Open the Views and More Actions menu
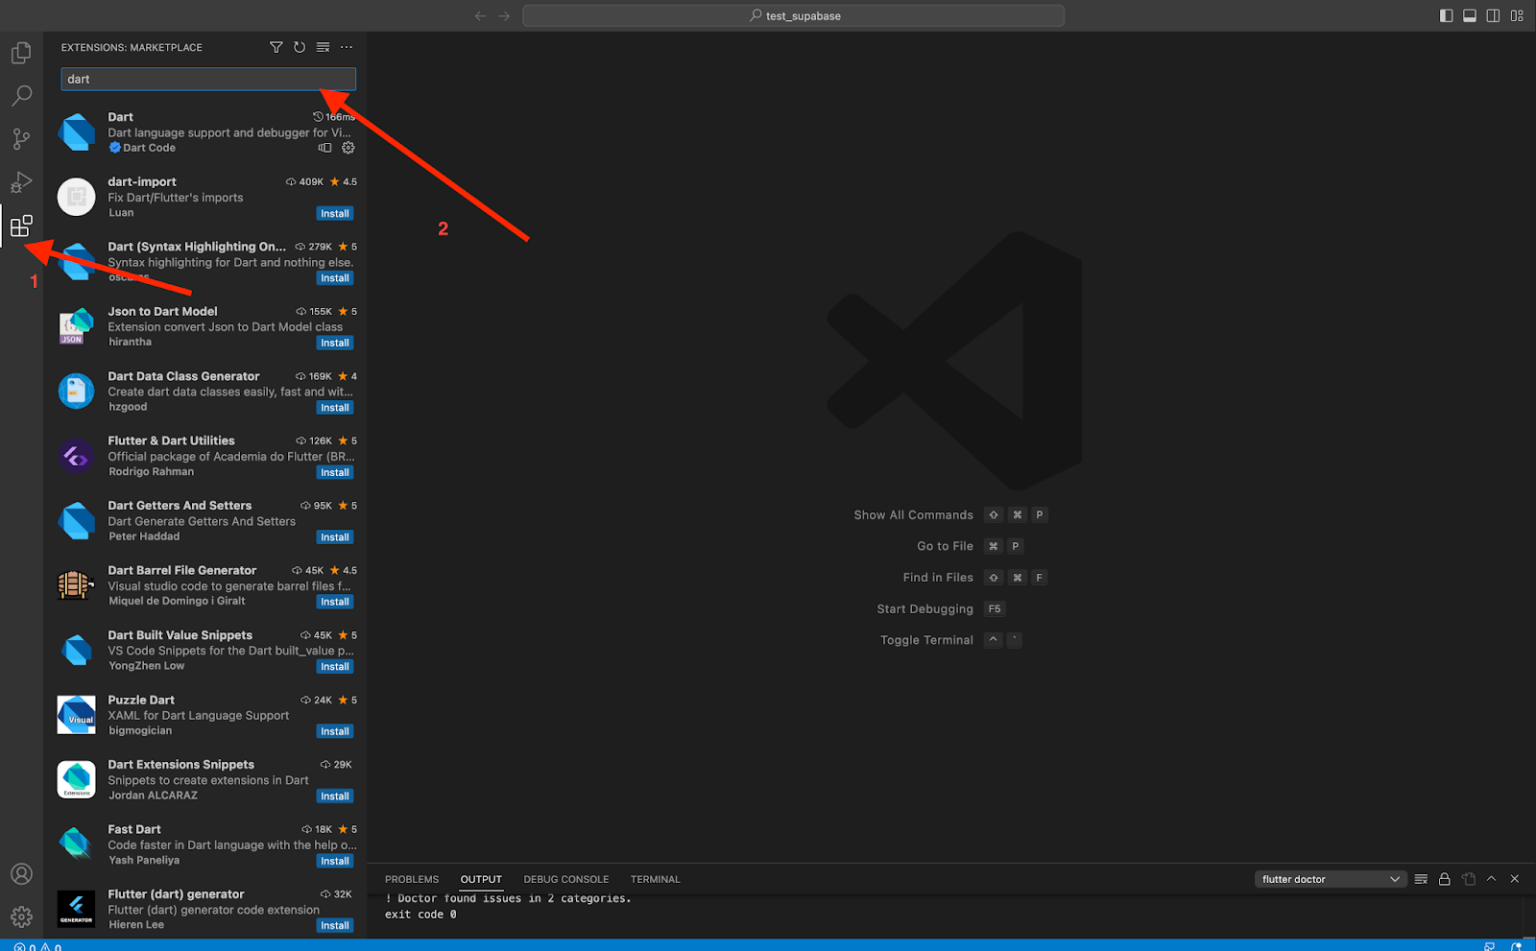 [347, 47]
